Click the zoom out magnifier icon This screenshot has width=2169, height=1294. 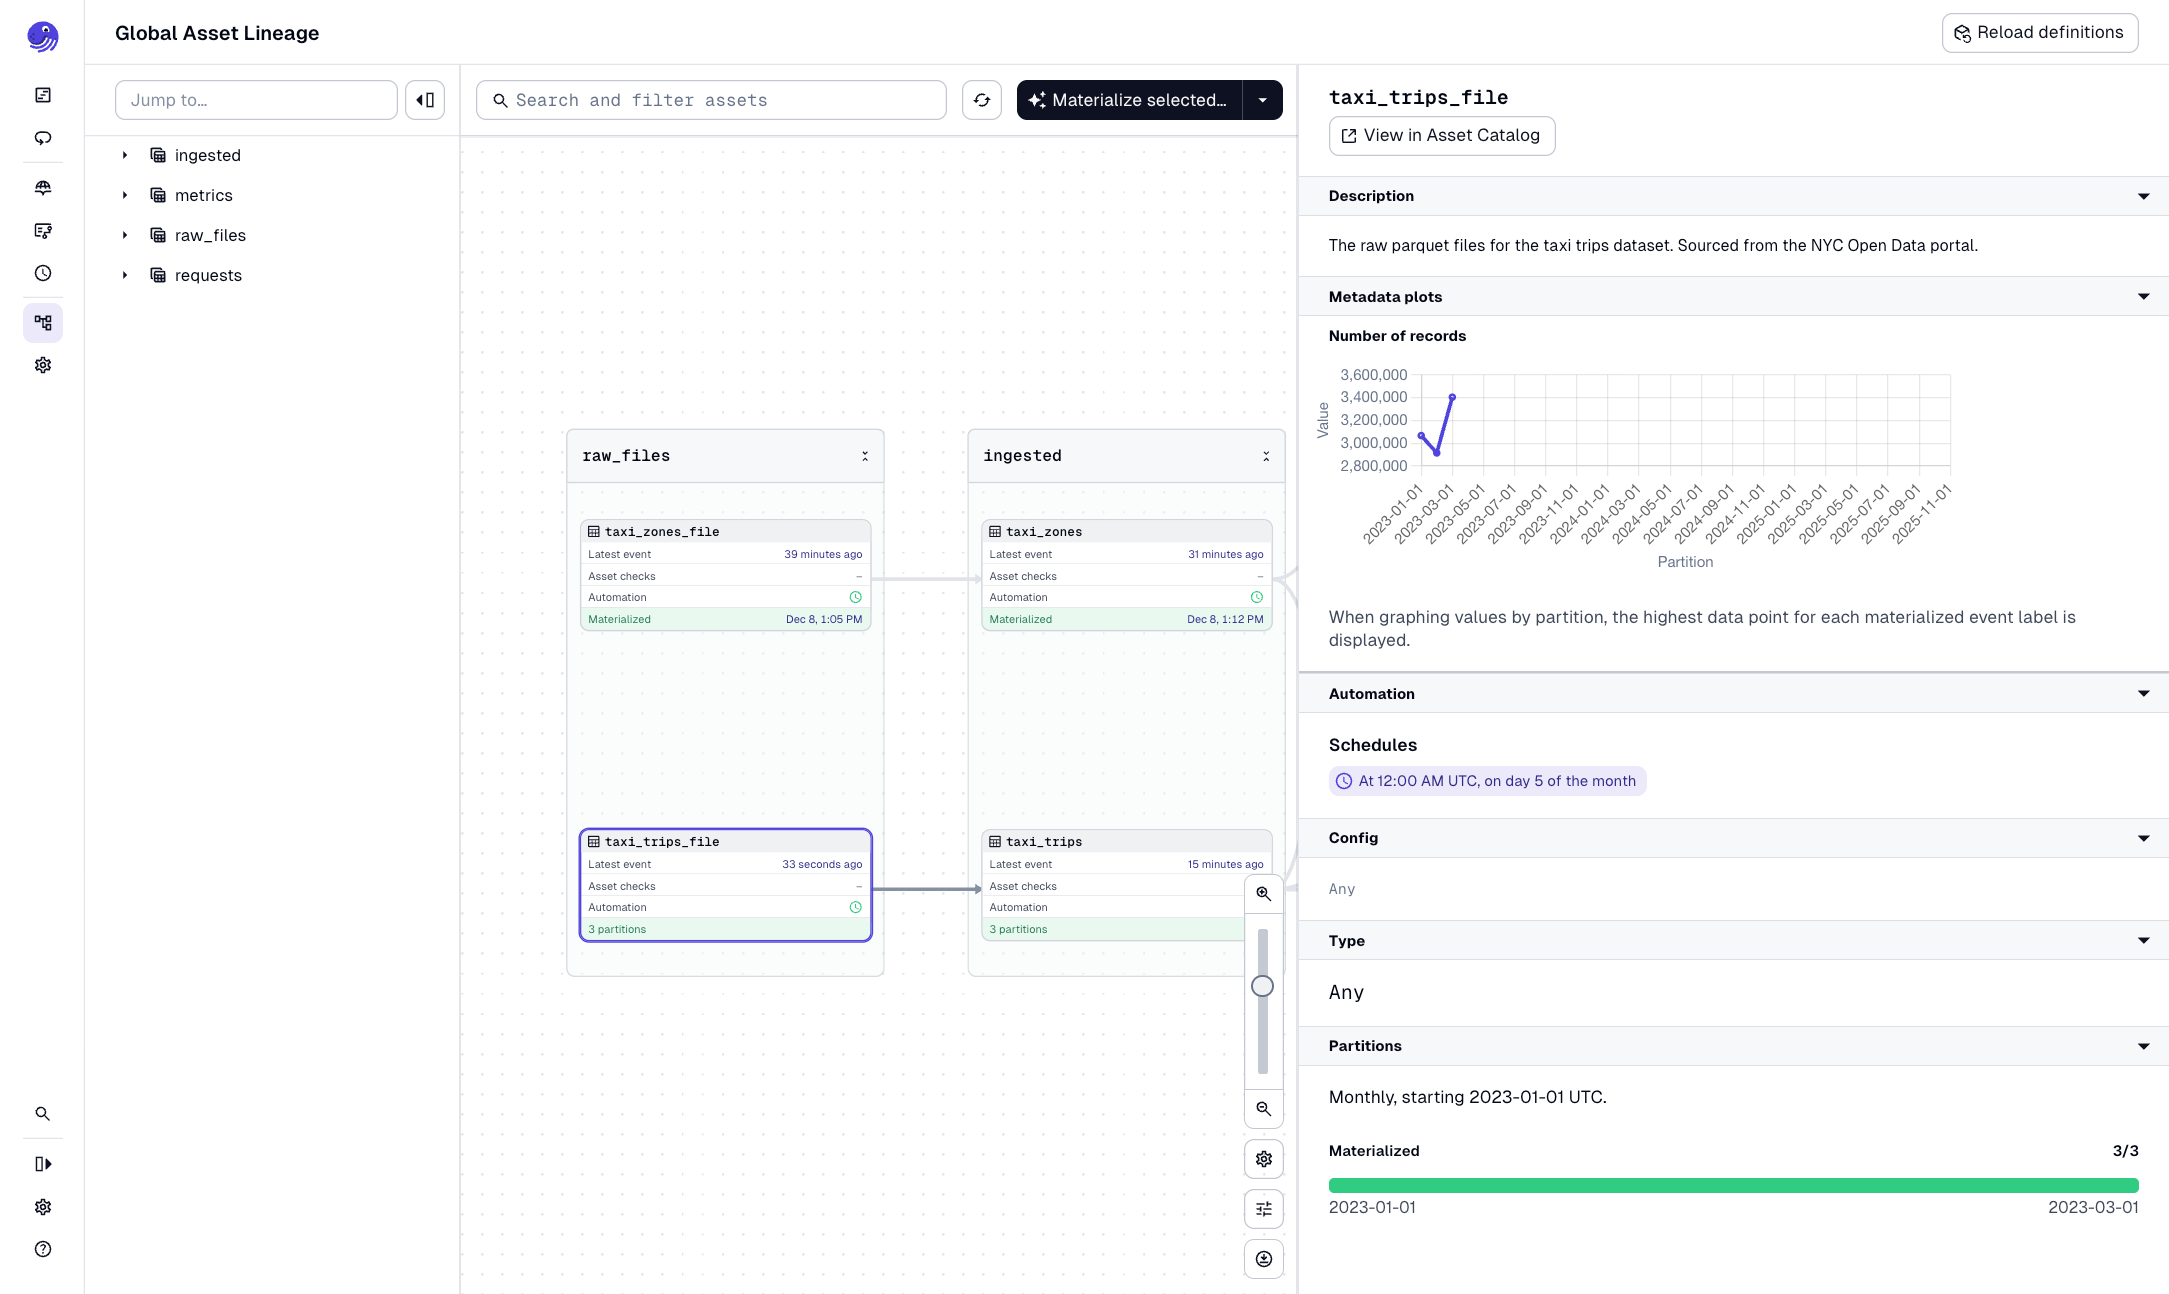point(1263,1109)
